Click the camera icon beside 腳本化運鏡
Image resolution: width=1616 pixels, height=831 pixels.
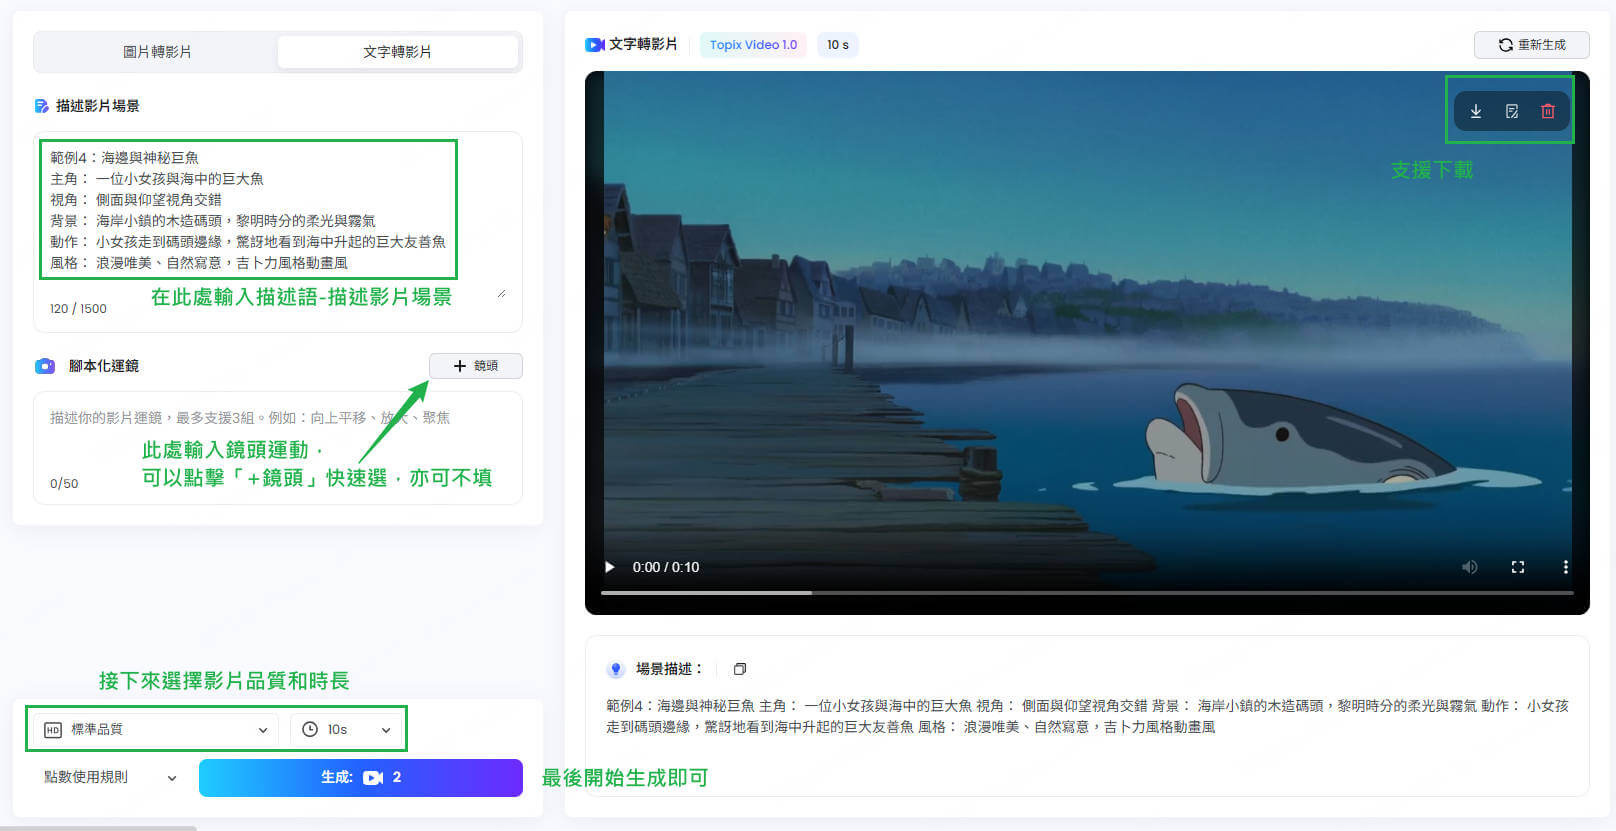coord(45,366)
